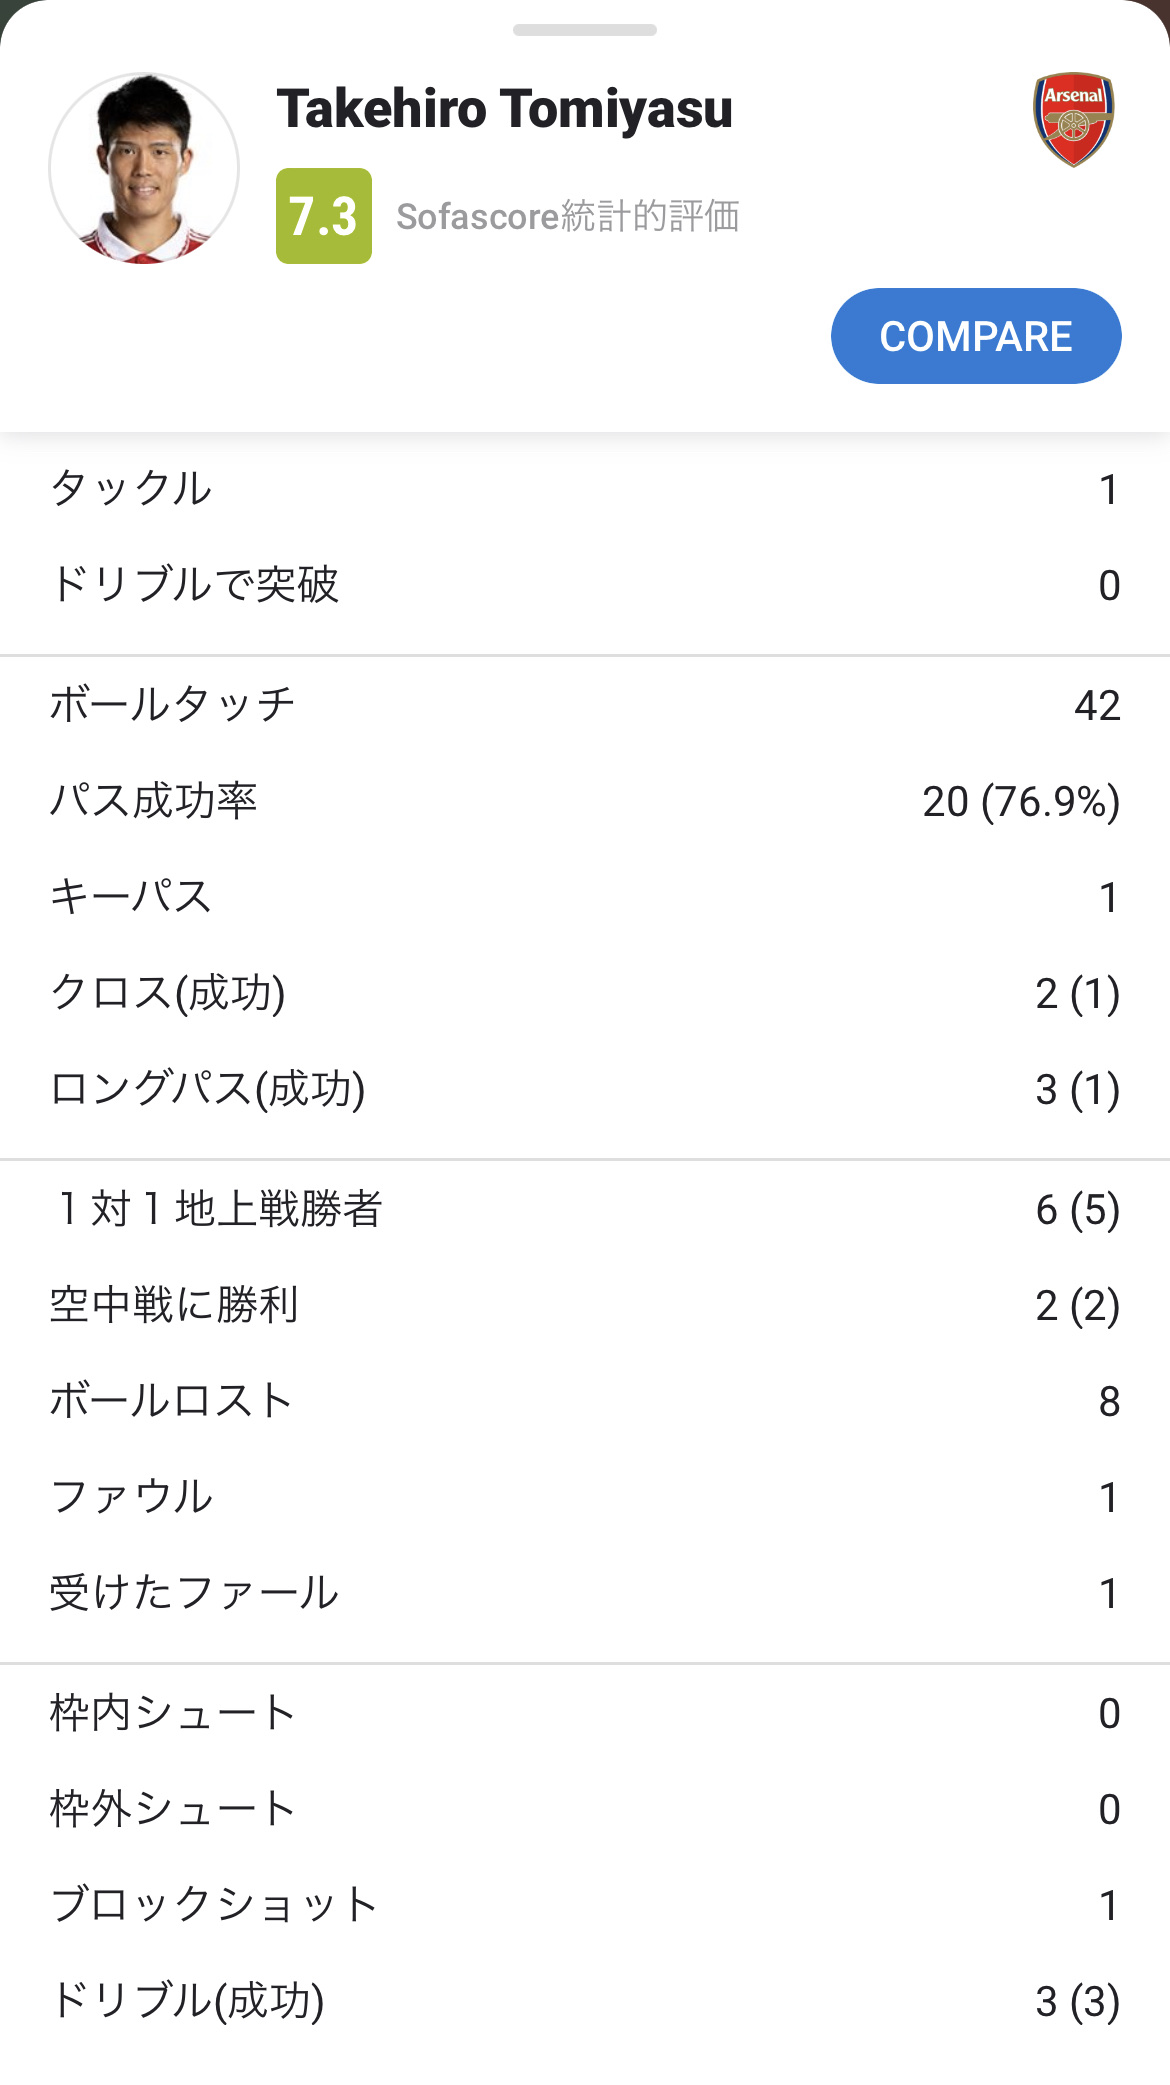1170x2085 pixels.
Task: Select the キーパス stat row
Action: [585, 897]
